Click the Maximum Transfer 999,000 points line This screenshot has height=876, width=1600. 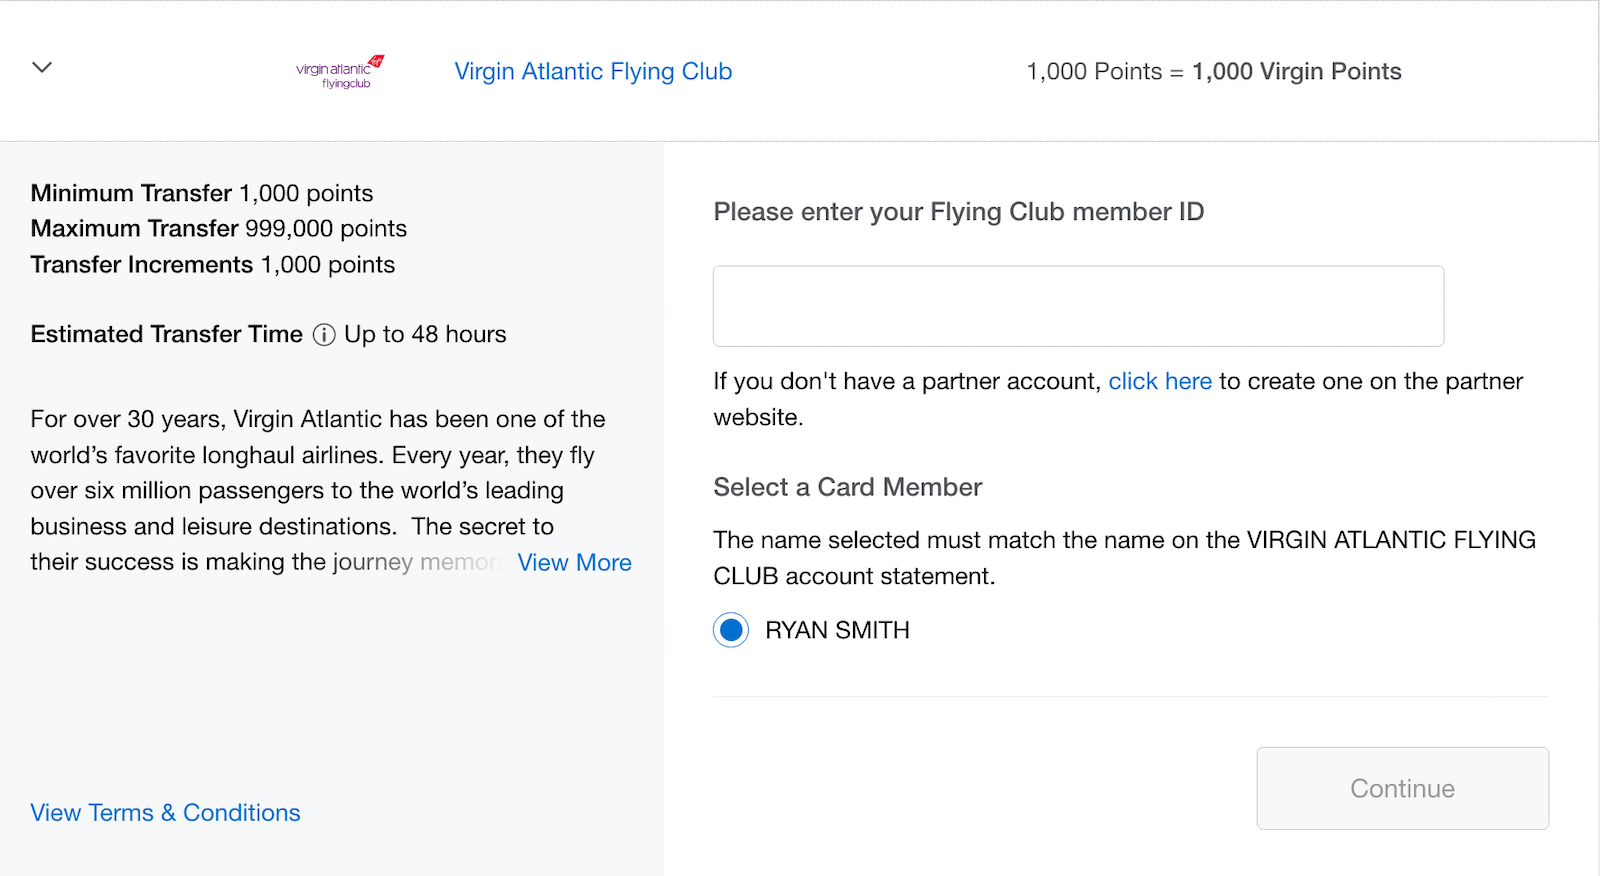click(x=219, y=229)
